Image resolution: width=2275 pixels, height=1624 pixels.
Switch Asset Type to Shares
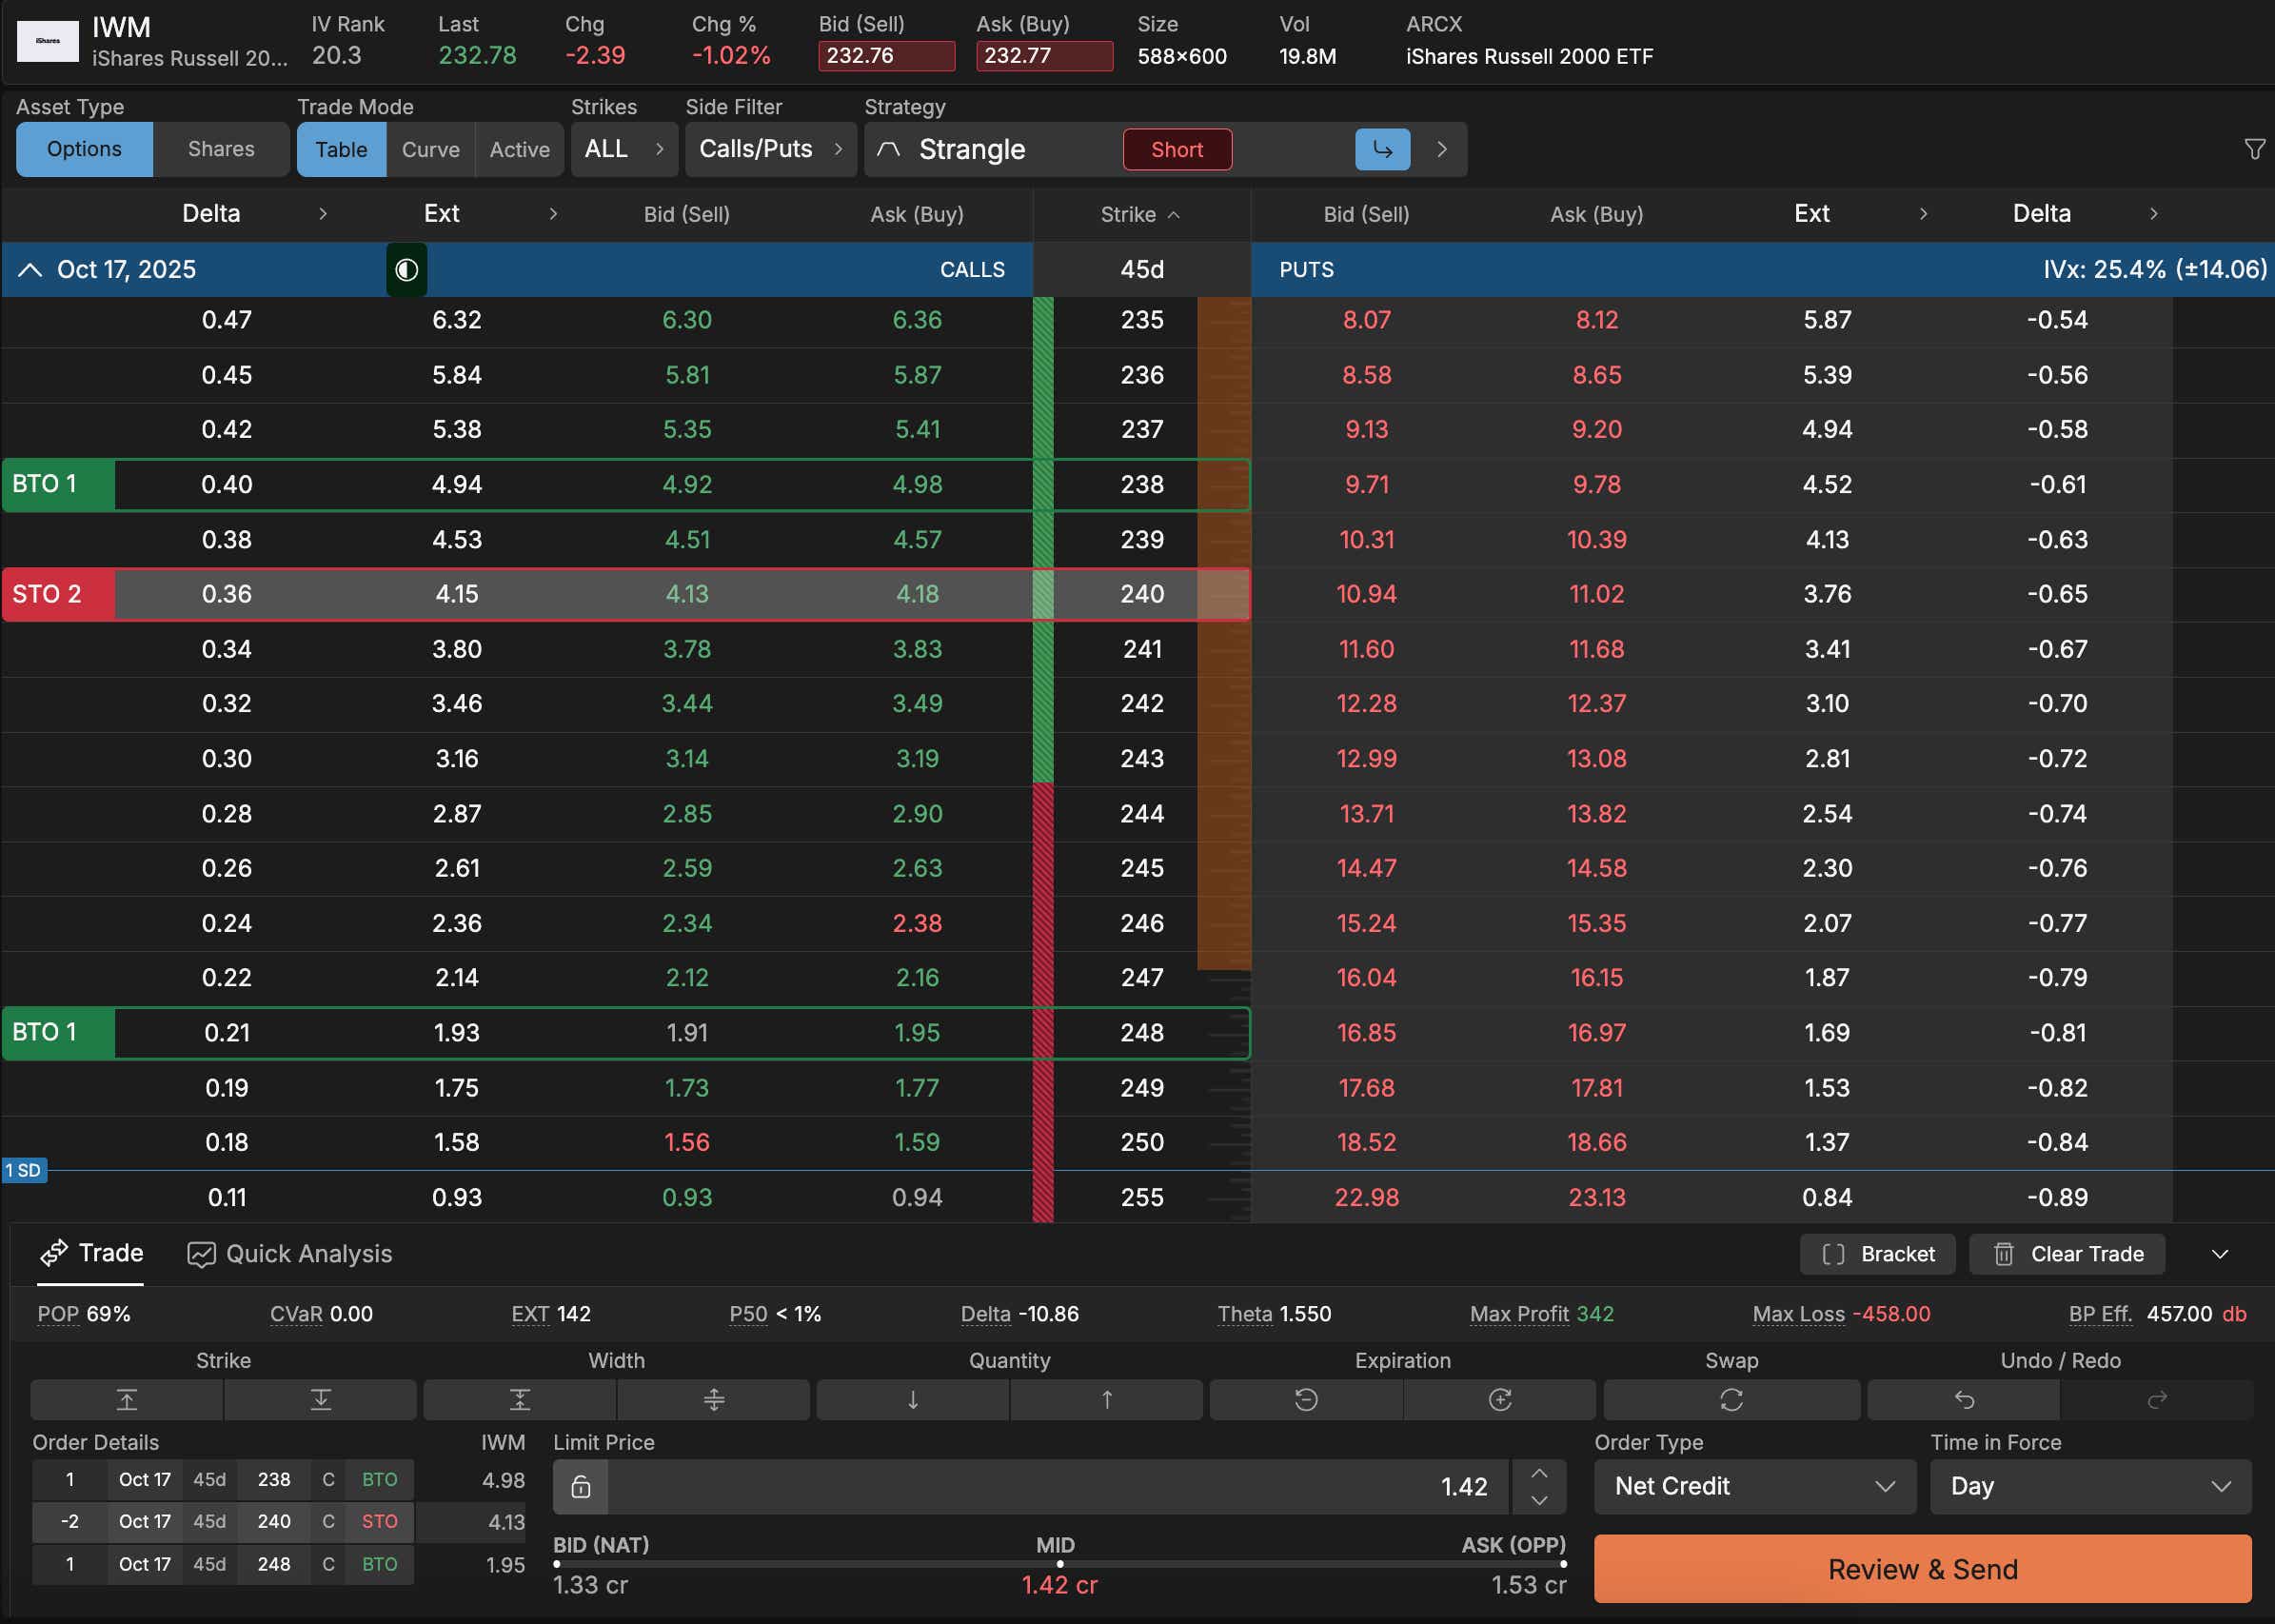coord(221,149)
